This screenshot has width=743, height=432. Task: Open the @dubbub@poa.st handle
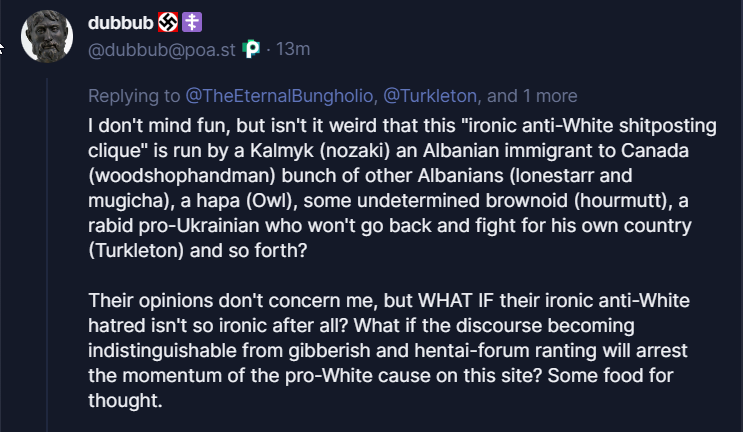pyautogui.click(x=162, y=49)
